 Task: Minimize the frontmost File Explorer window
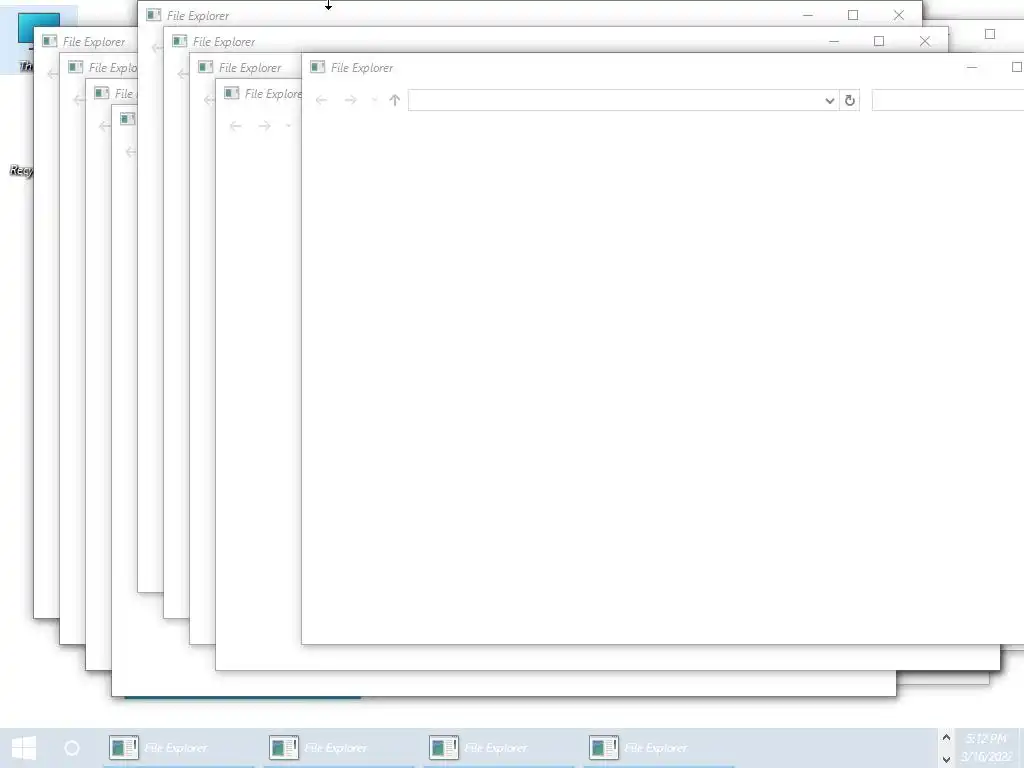coord(972,67)
